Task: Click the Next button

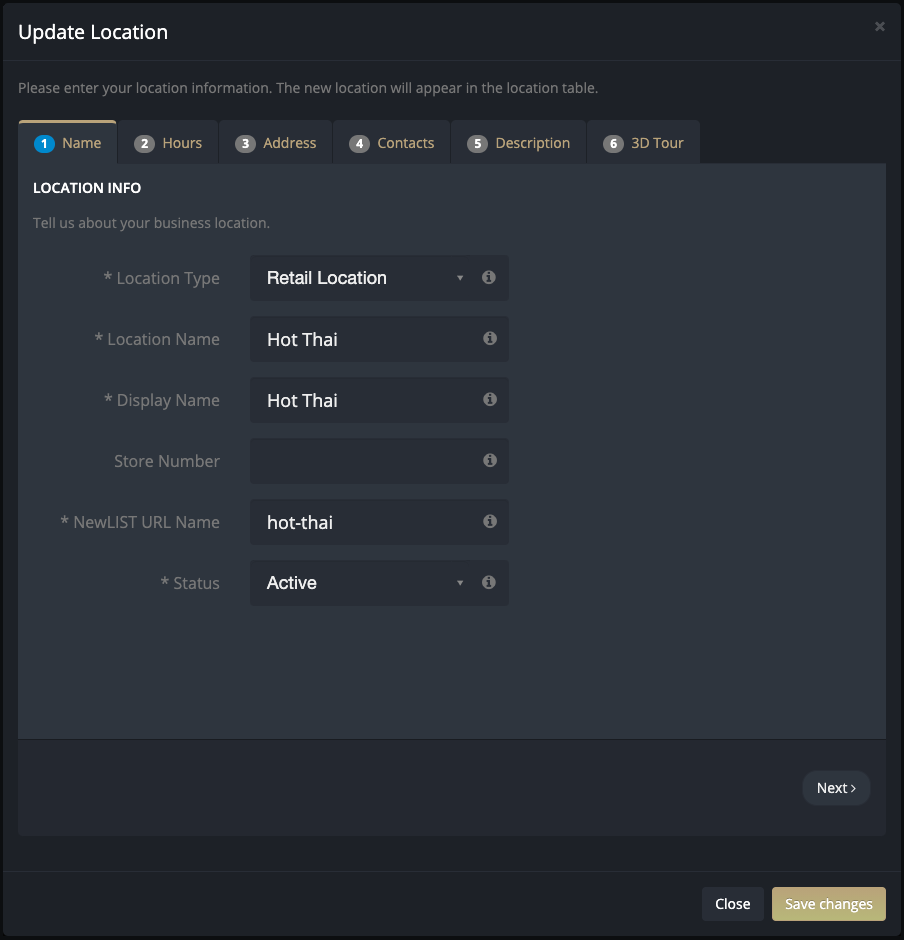Action: 836,788
